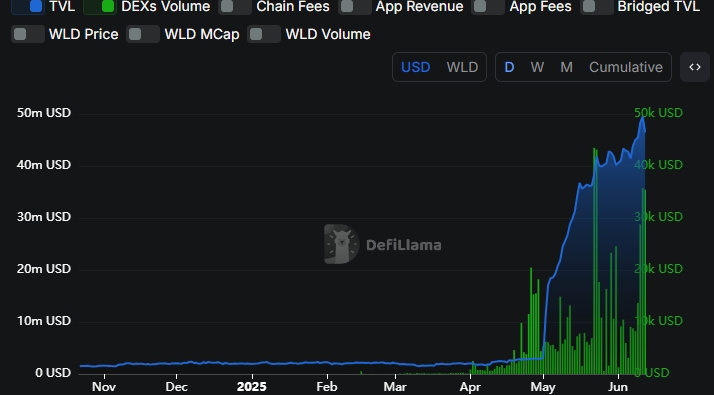Click the tallest green DEX volume bar
This screenshot has width=714, height=395.
click(595, 261)
